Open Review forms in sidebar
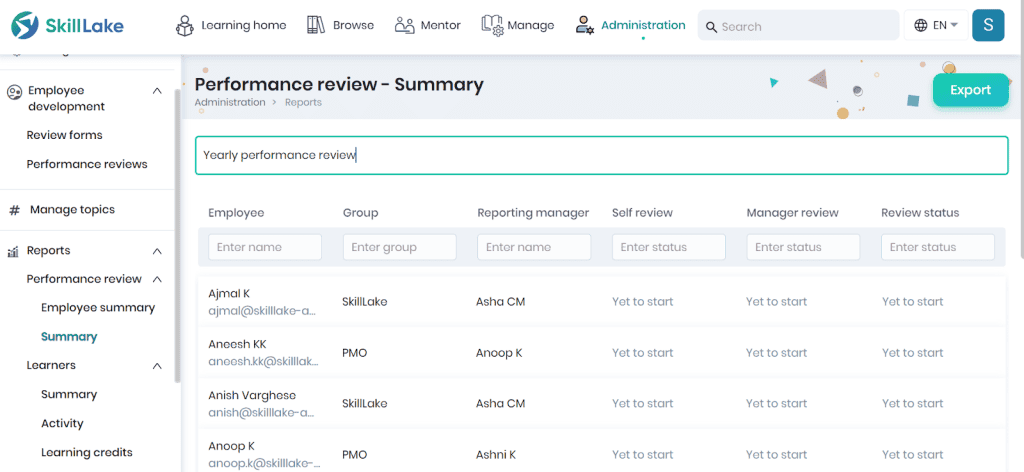This screenshot has width=1024, height=472. [x=65, y=135]
